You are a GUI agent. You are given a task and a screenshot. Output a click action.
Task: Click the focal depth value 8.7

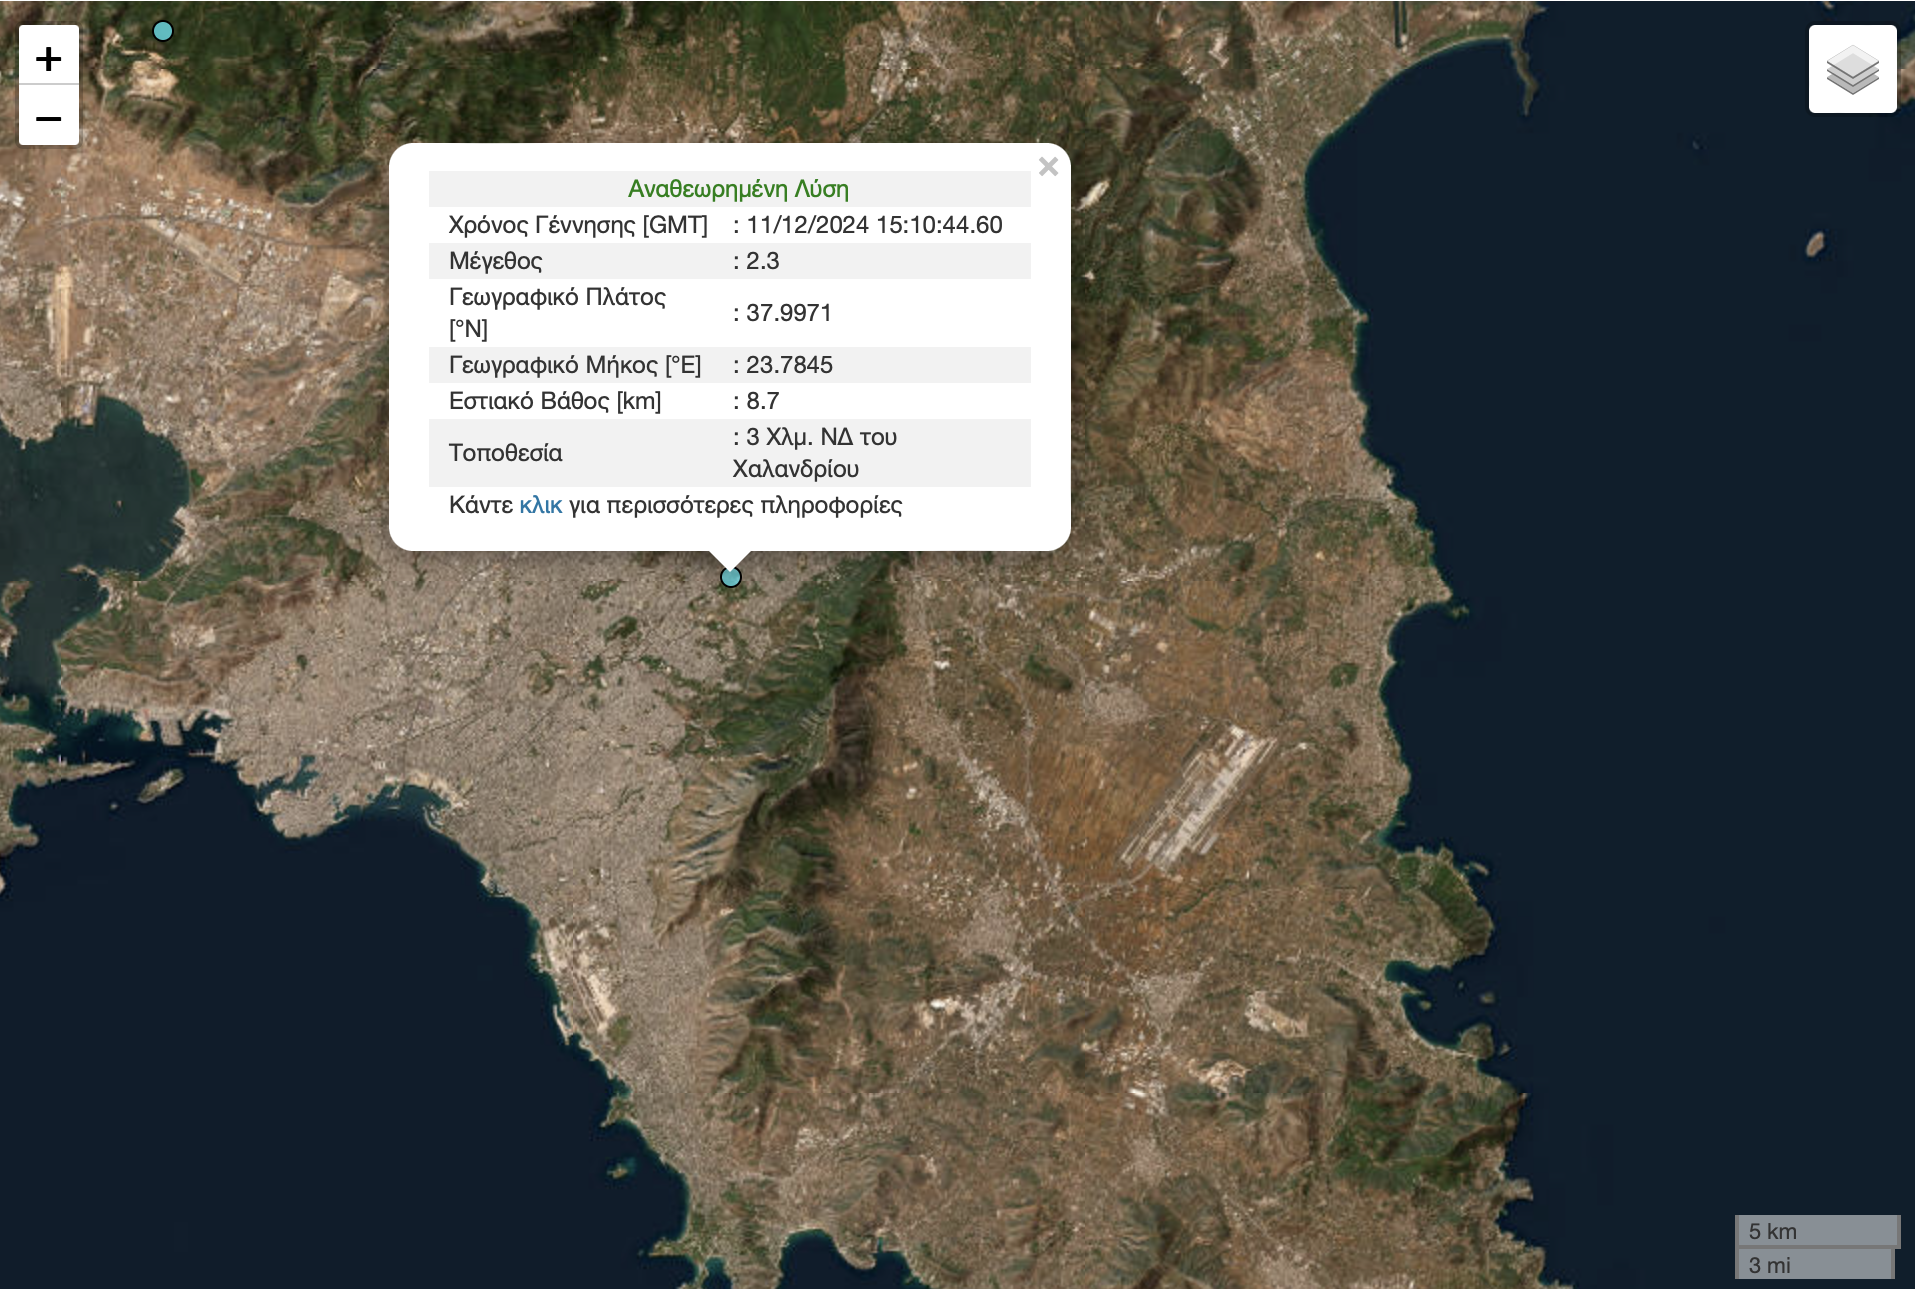click(762, 401)
